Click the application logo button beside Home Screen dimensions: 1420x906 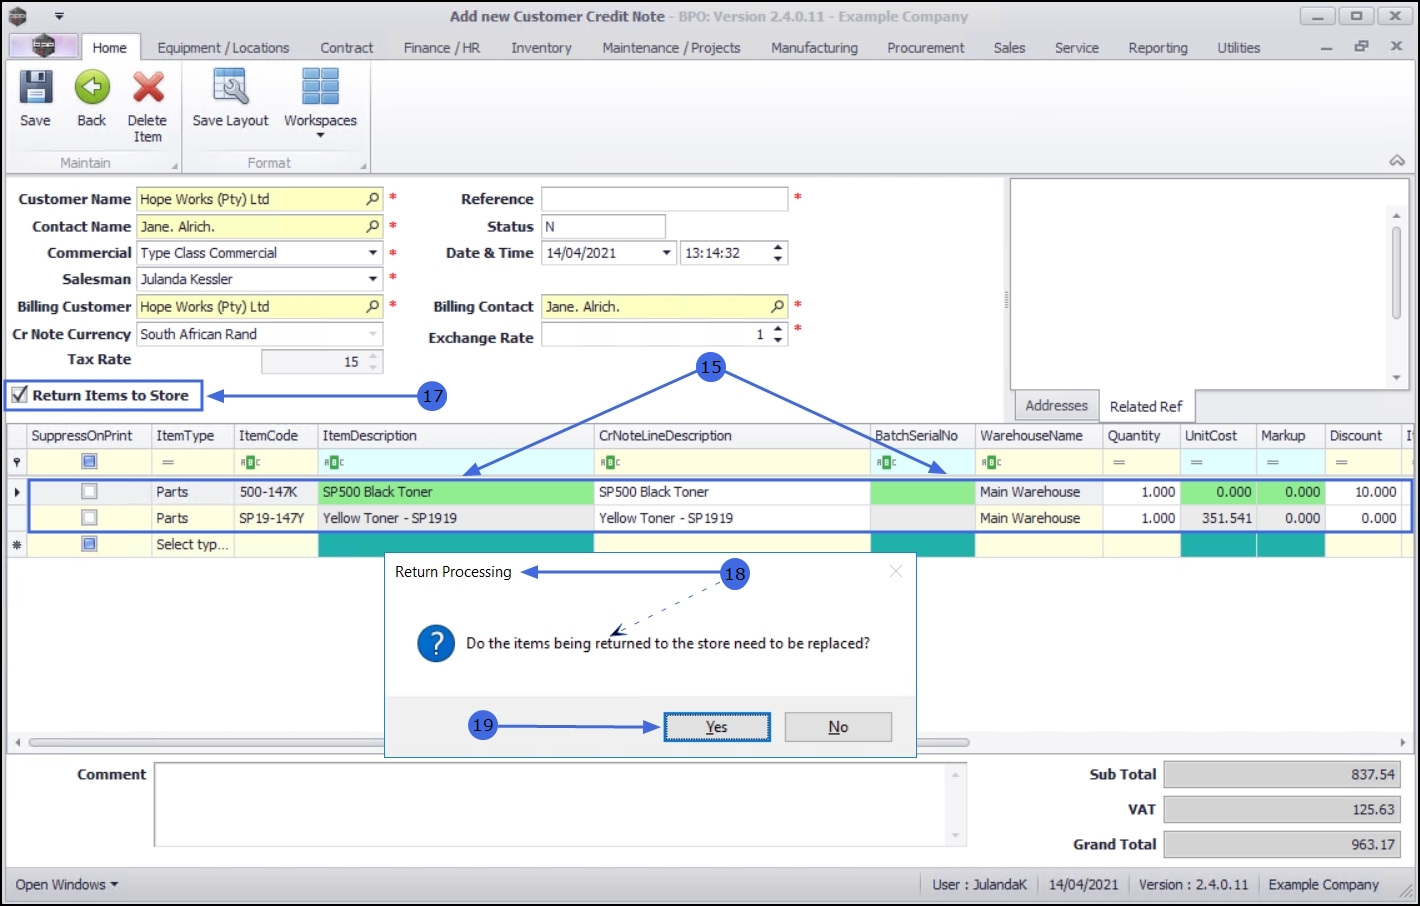(43, 46)
